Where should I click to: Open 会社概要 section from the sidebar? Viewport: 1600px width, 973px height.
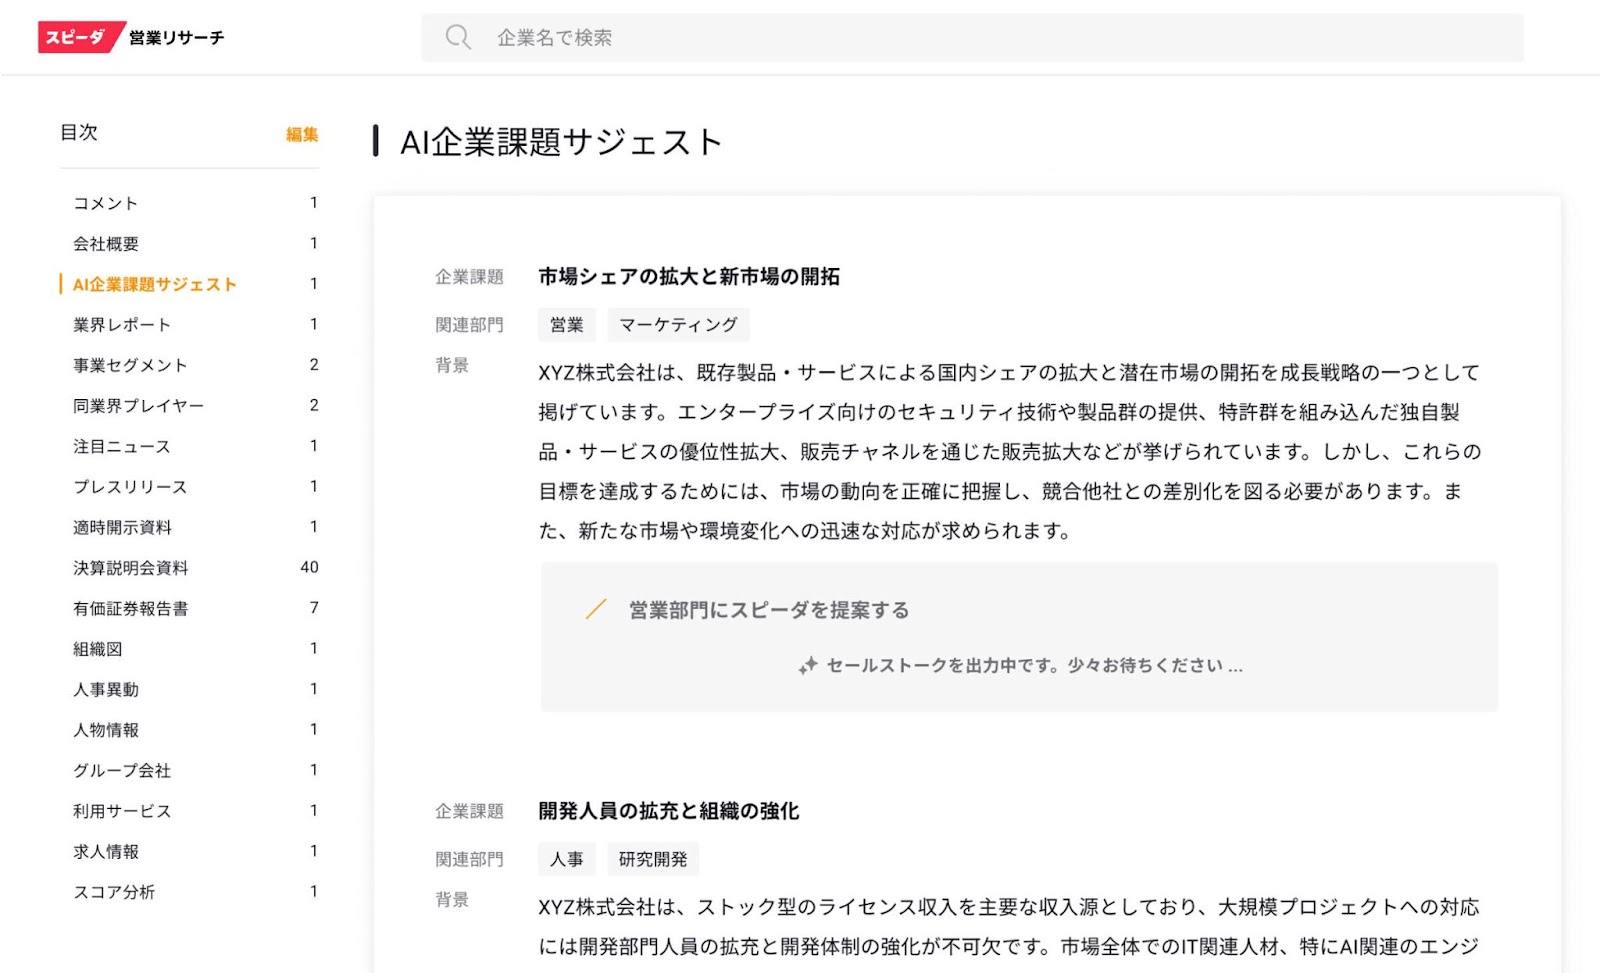106,244
